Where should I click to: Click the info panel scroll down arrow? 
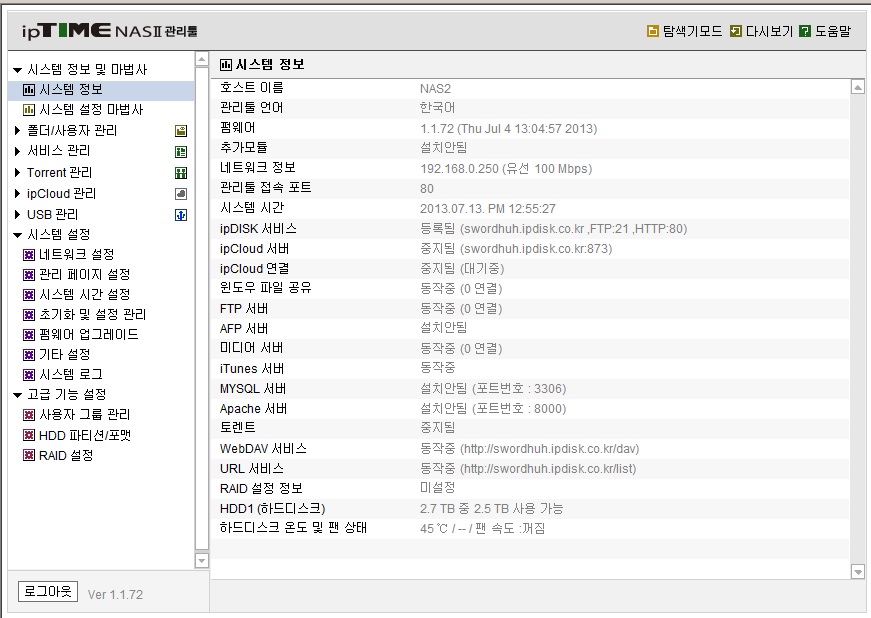tap(858, 572)
